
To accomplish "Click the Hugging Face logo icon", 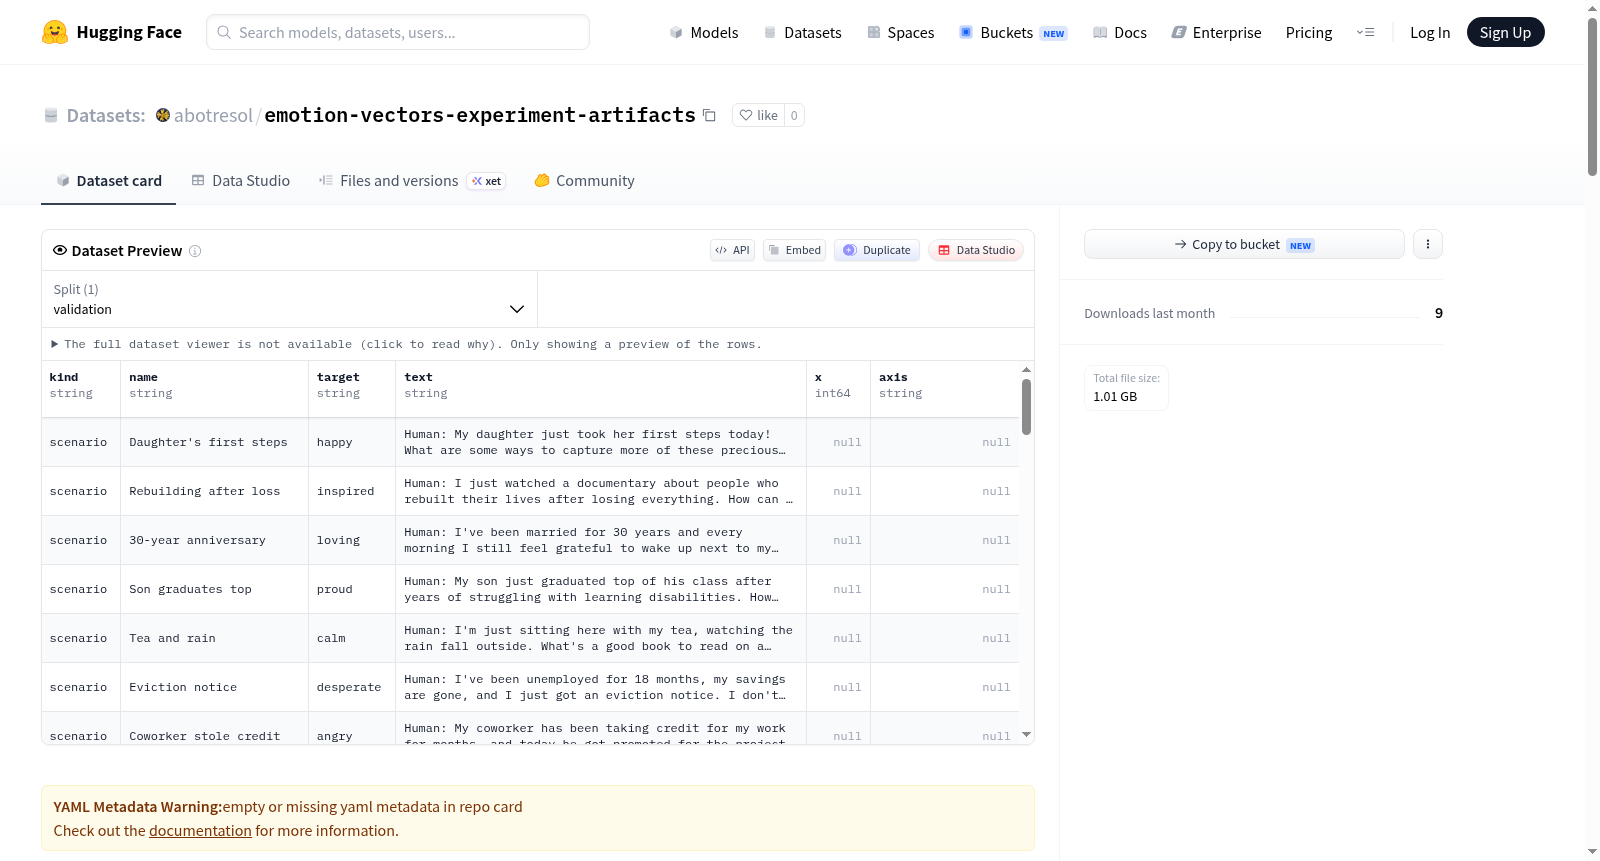I will pos(55,32).
